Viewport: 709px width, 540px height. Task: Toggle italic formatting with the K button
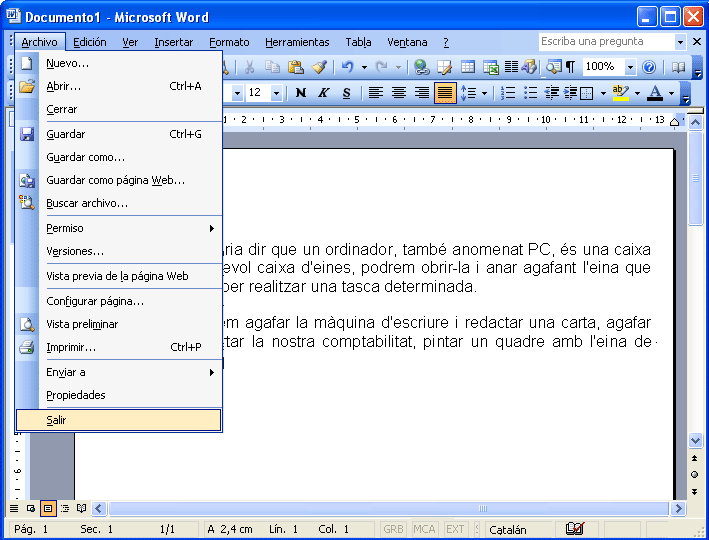point(323,93)
